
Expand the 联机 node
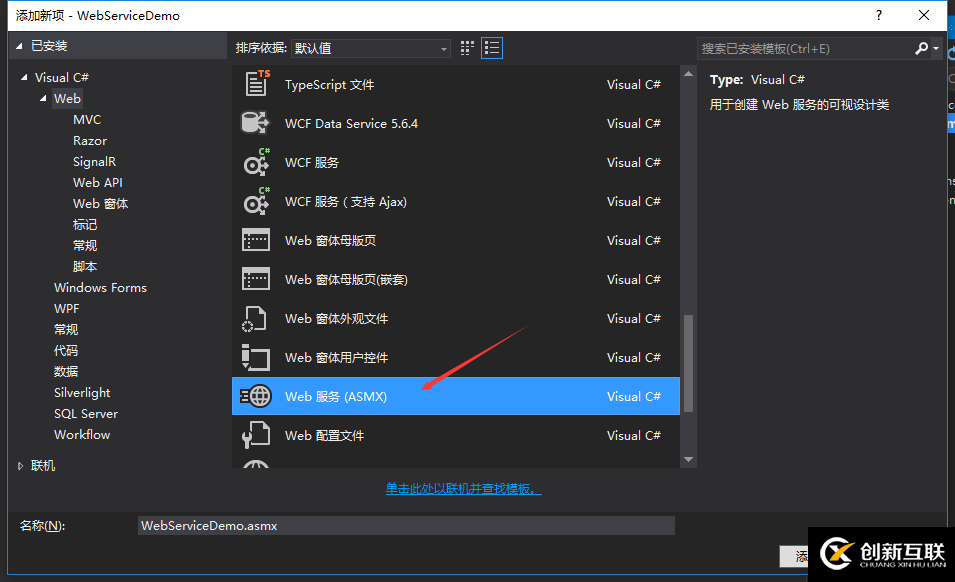click(x=18, y=465)
